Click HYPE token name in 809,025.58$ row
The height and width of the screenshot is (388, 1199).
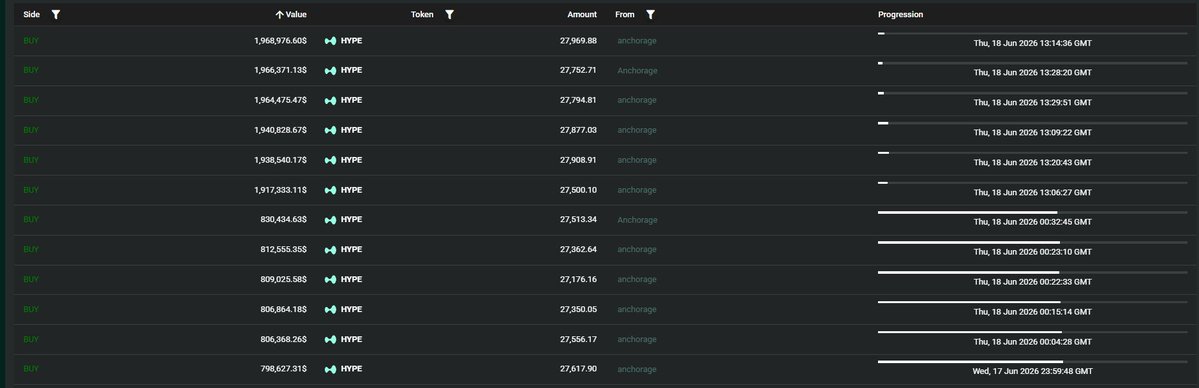351,279
